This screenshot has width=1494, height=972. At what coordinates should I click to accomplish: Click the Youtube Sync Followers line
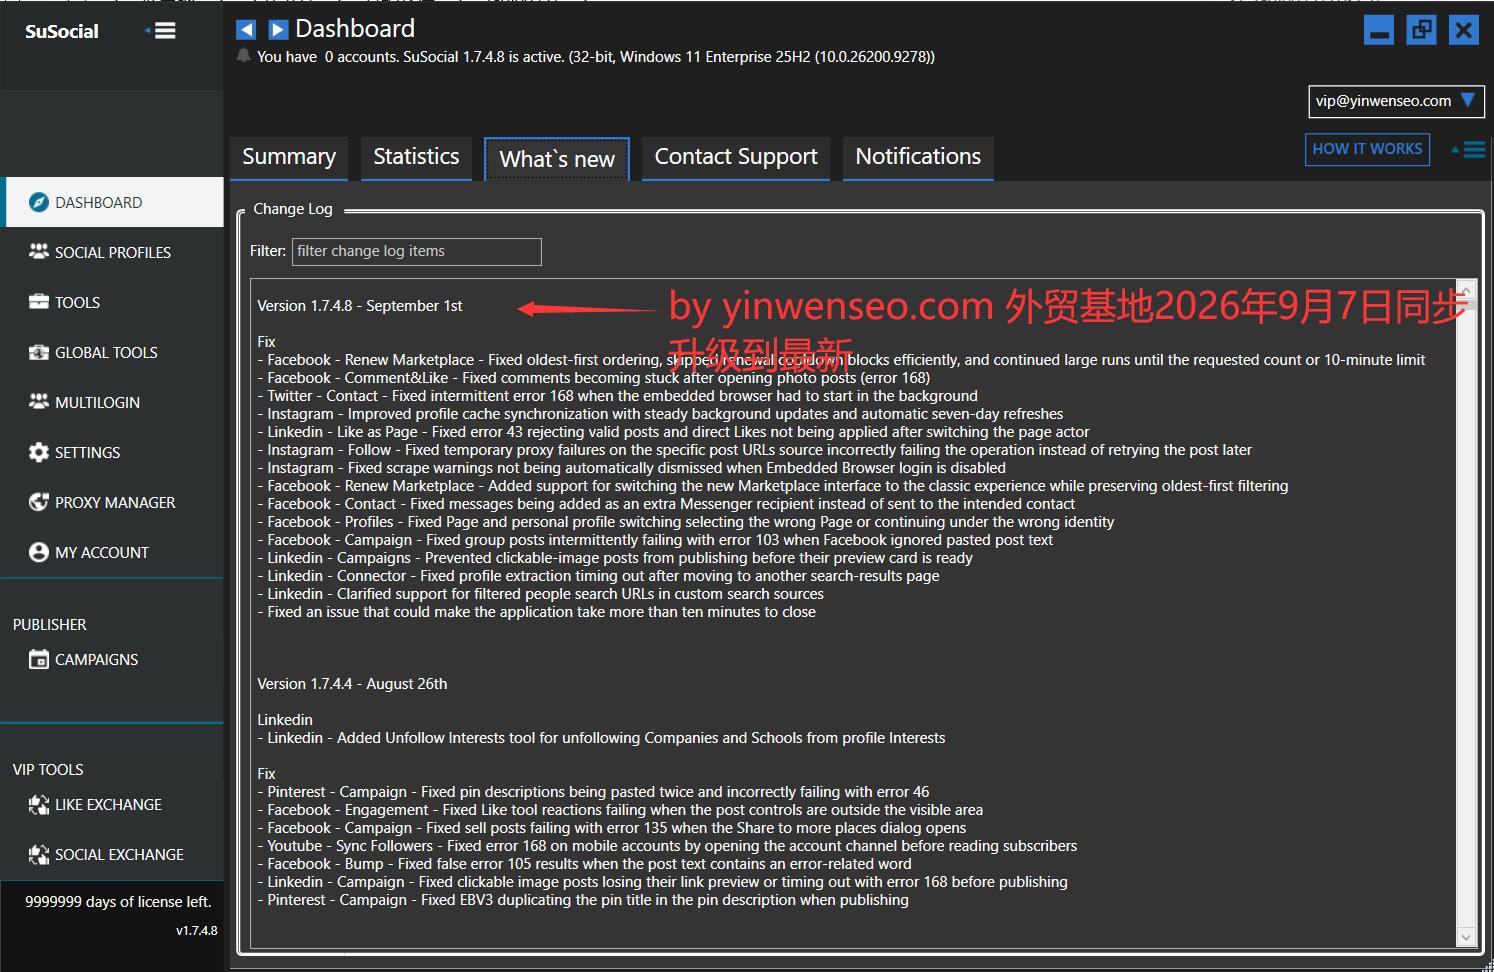(x=667, y=846)
